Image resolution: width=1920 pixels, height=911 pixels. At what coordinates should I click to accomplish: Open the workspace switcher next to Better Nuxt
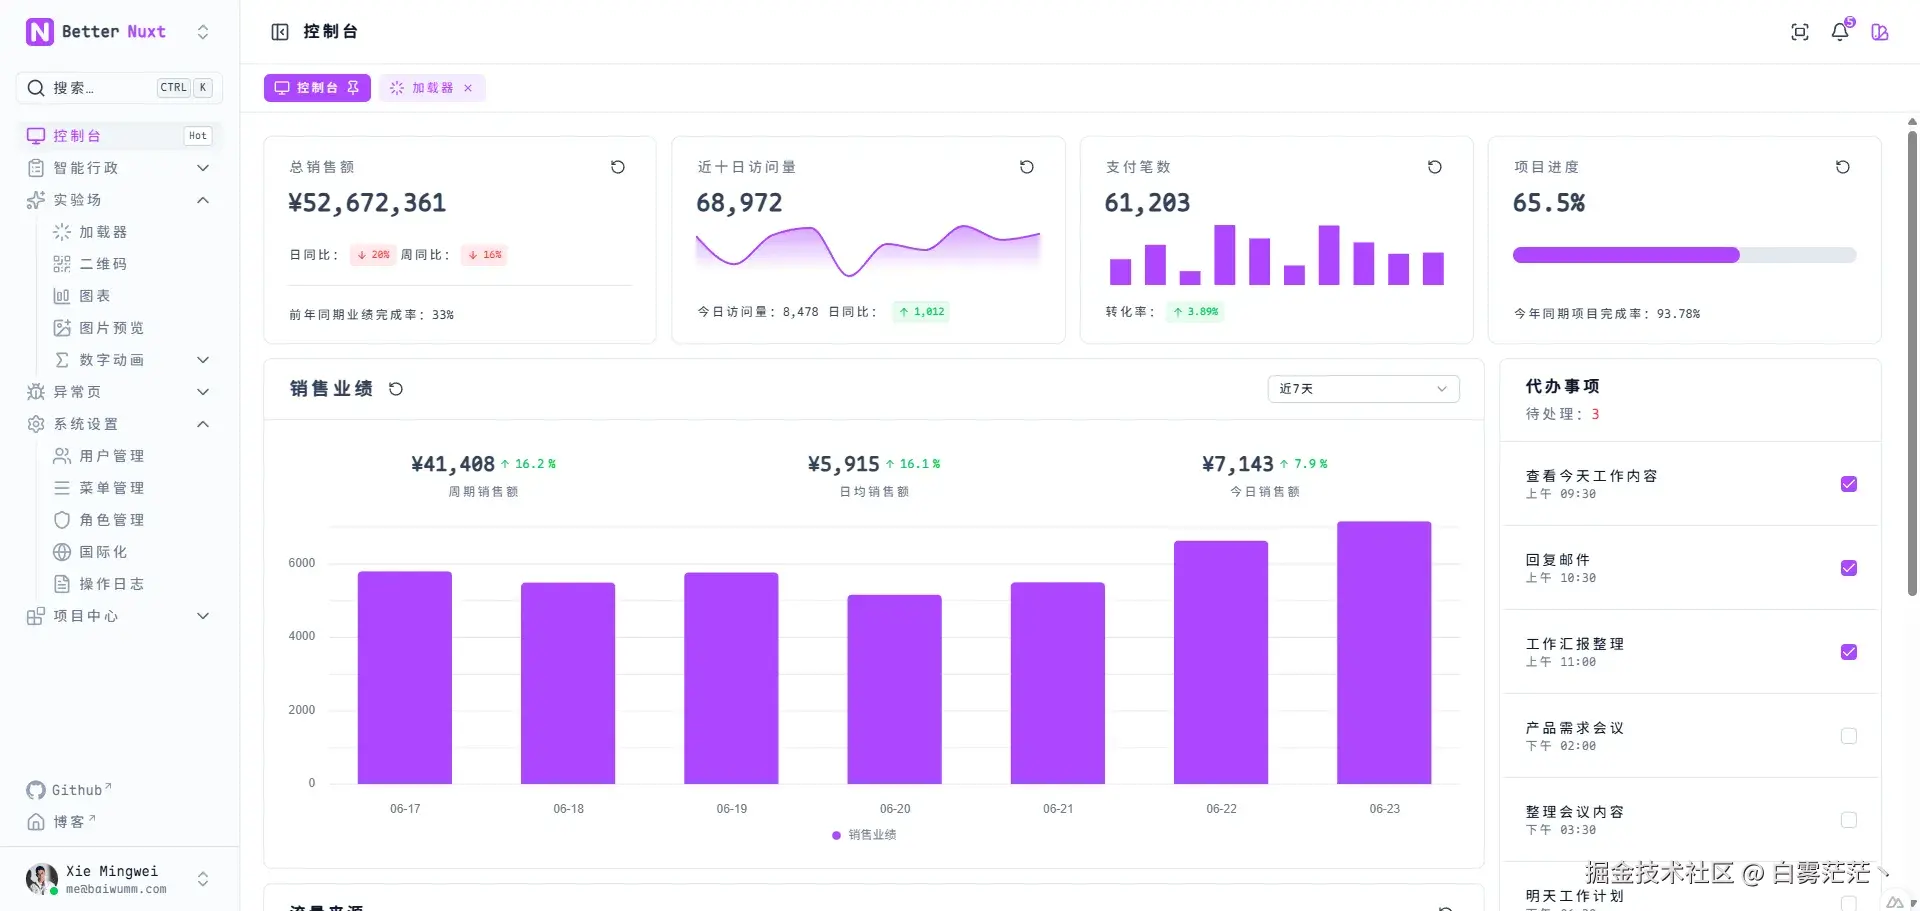pyautogui.click(x=203, y=32)
